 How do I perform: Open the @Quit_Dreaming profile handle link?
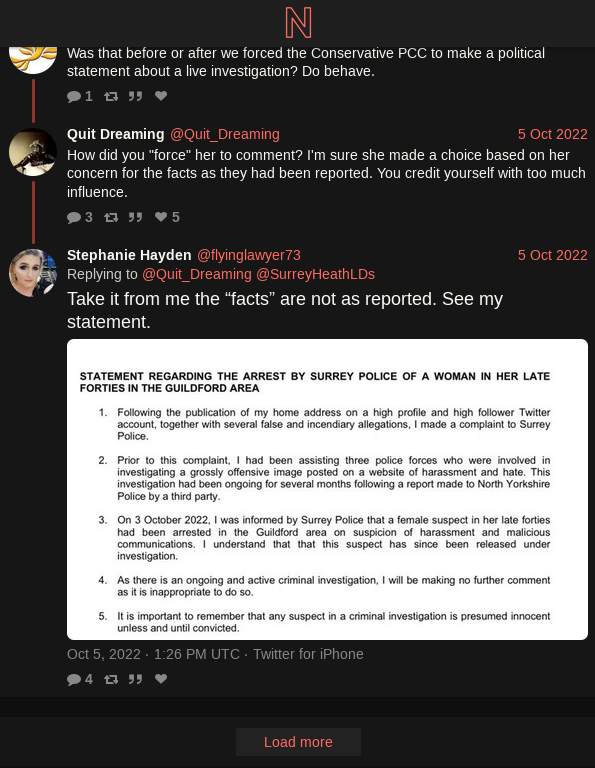tap(225, 134)
